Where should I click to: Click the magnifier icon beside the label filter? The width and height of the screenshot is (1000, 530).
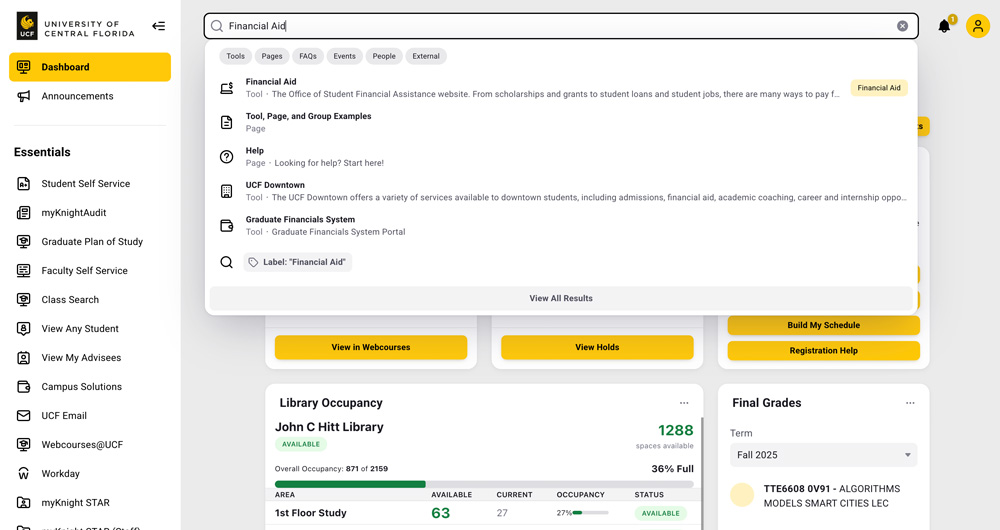pyautogui.click(x=226, y=262)
